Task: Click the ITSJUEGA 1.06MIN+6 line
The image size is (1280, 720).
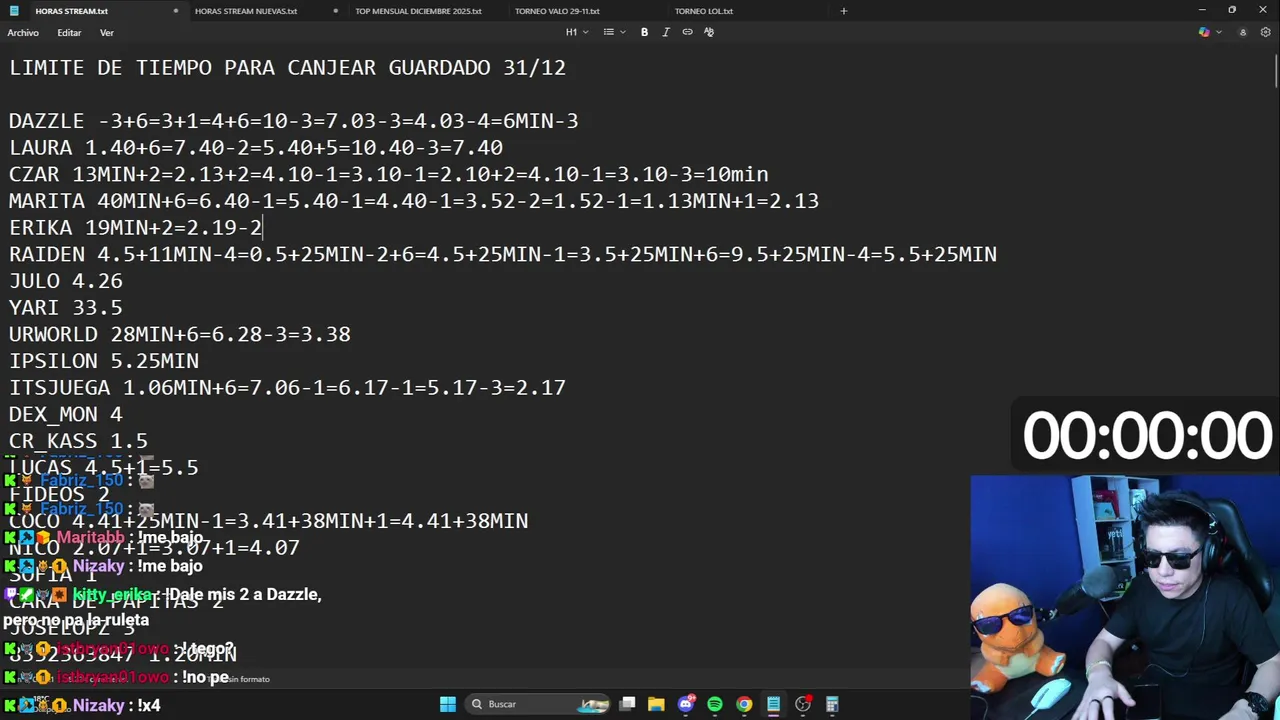Action: tap(287, 388)
